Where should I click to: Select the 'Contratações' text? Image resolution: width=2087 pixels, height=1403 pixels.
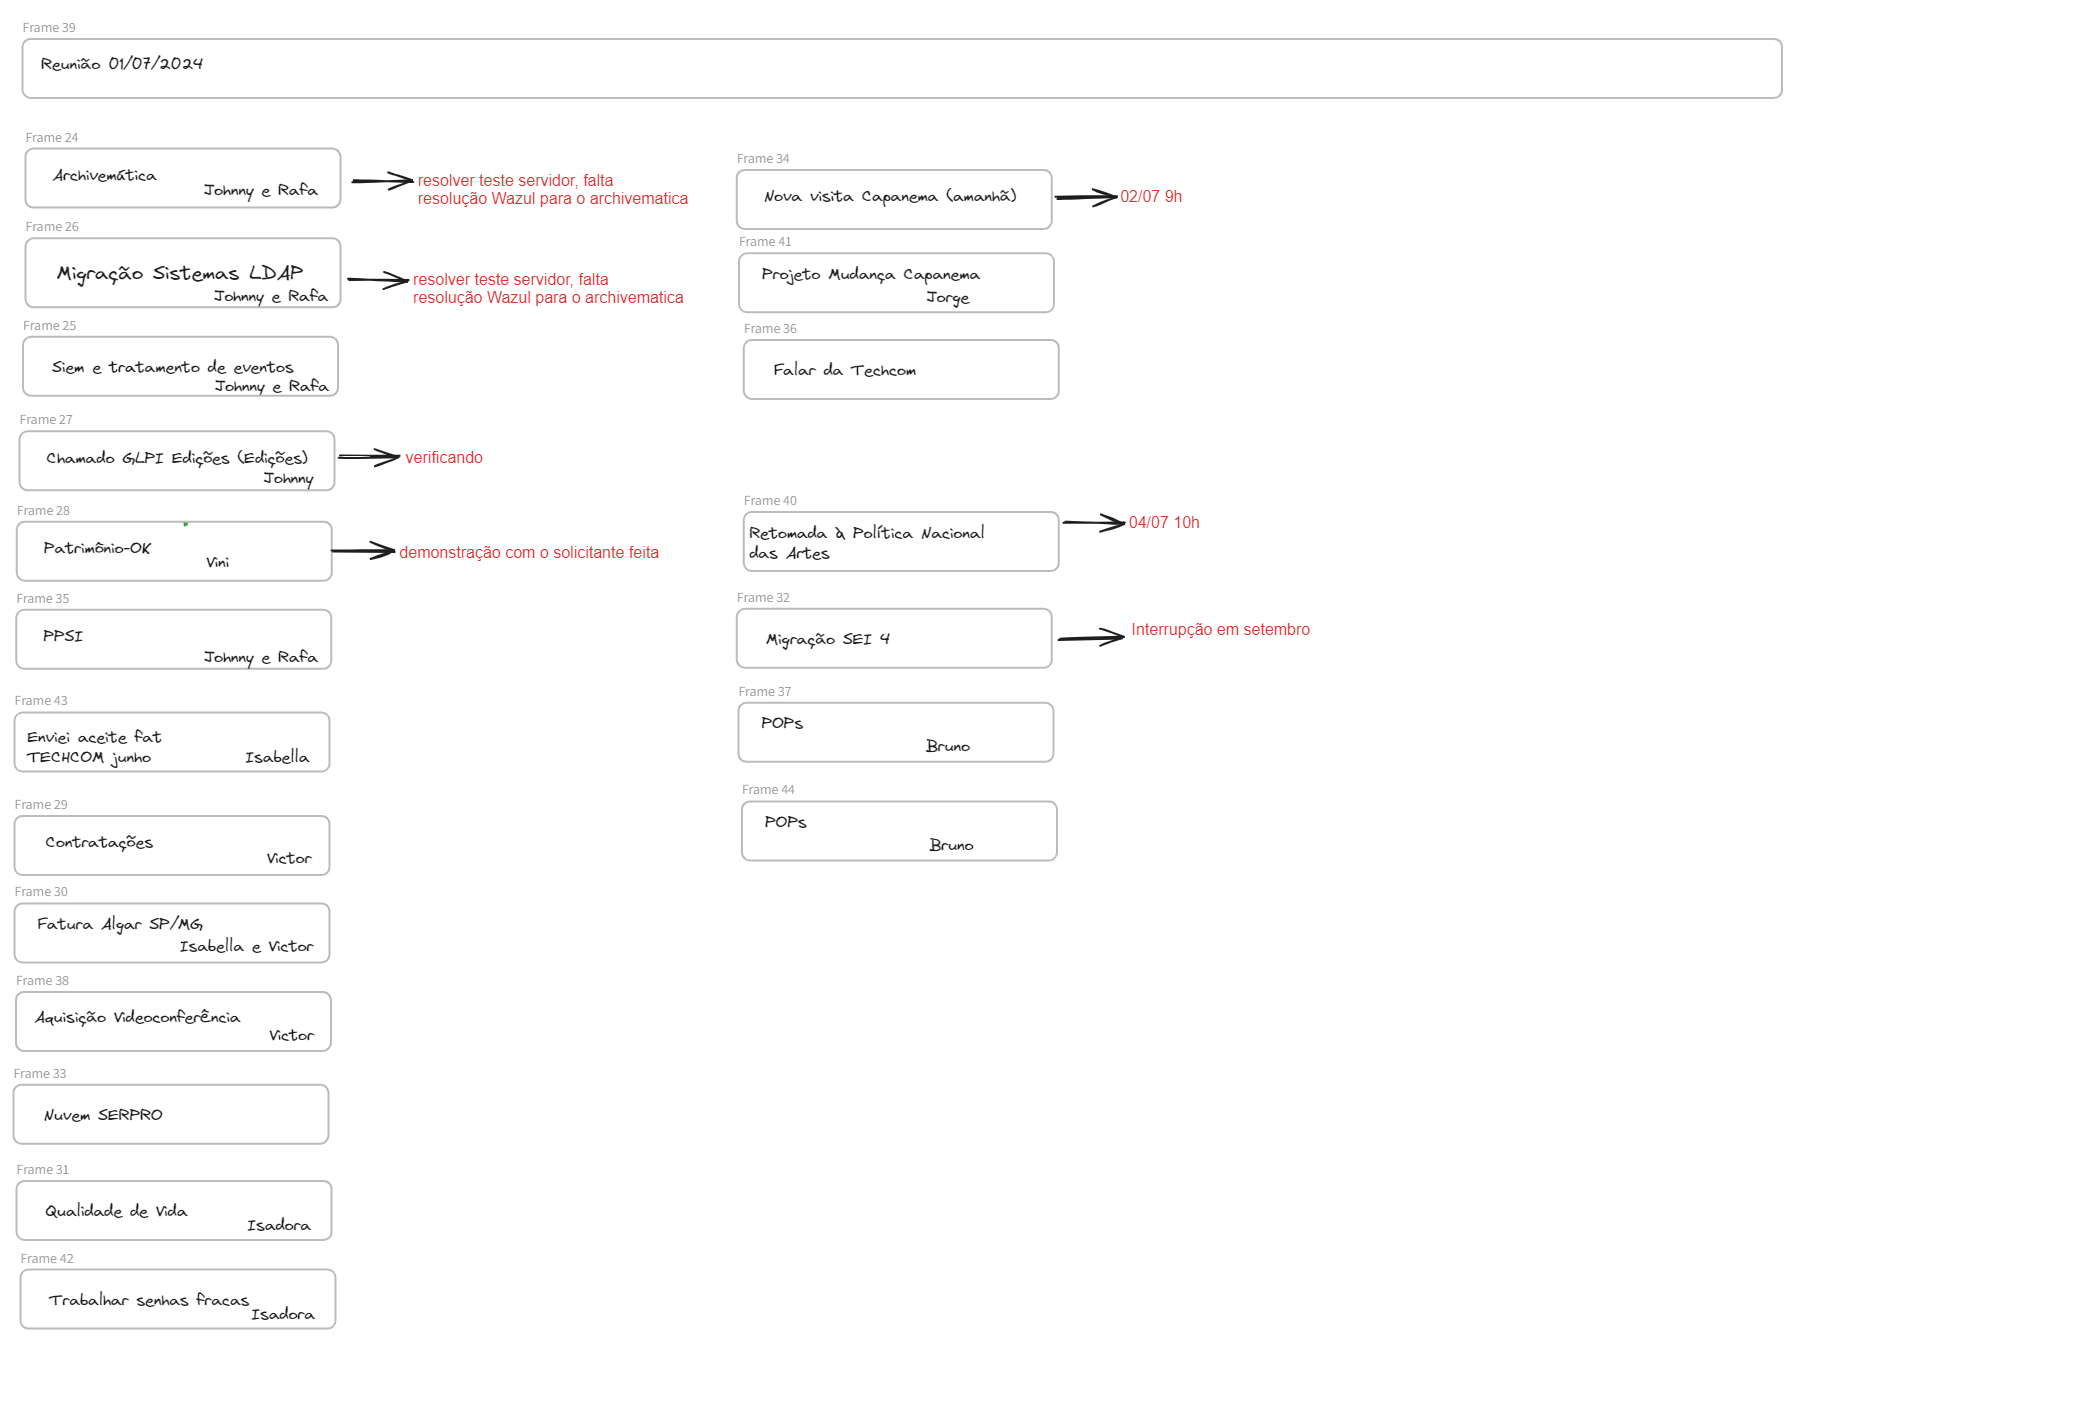[99, 843]
